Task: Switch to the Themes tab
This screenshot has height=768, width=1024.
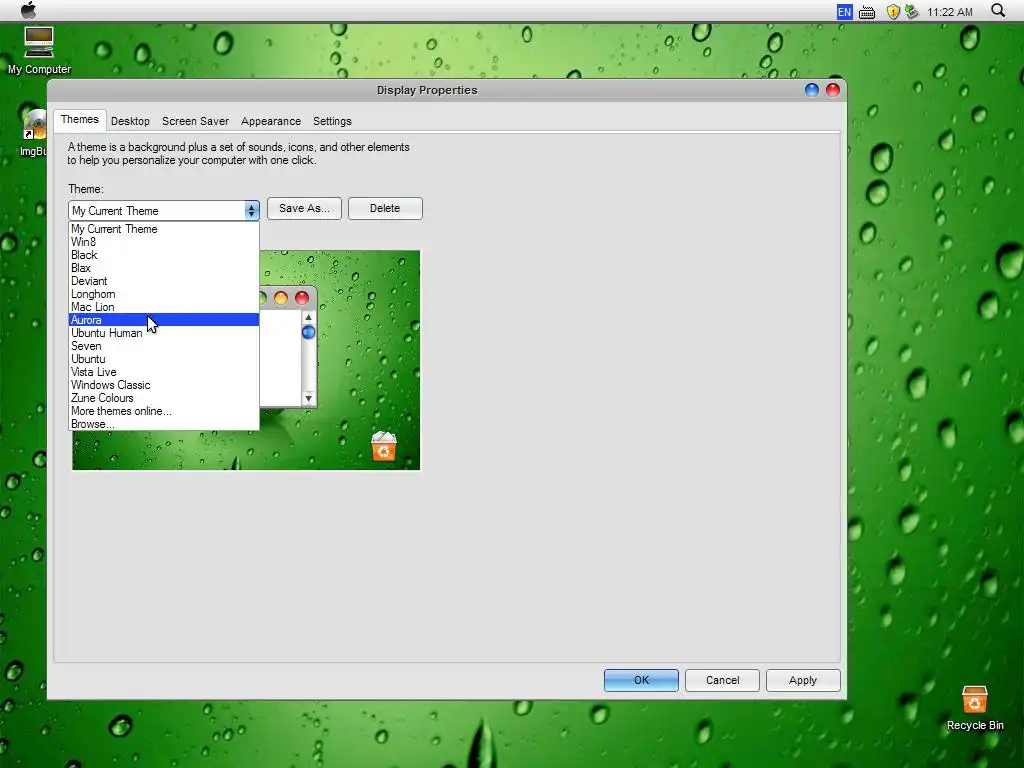Action: [x=80, y=120]
